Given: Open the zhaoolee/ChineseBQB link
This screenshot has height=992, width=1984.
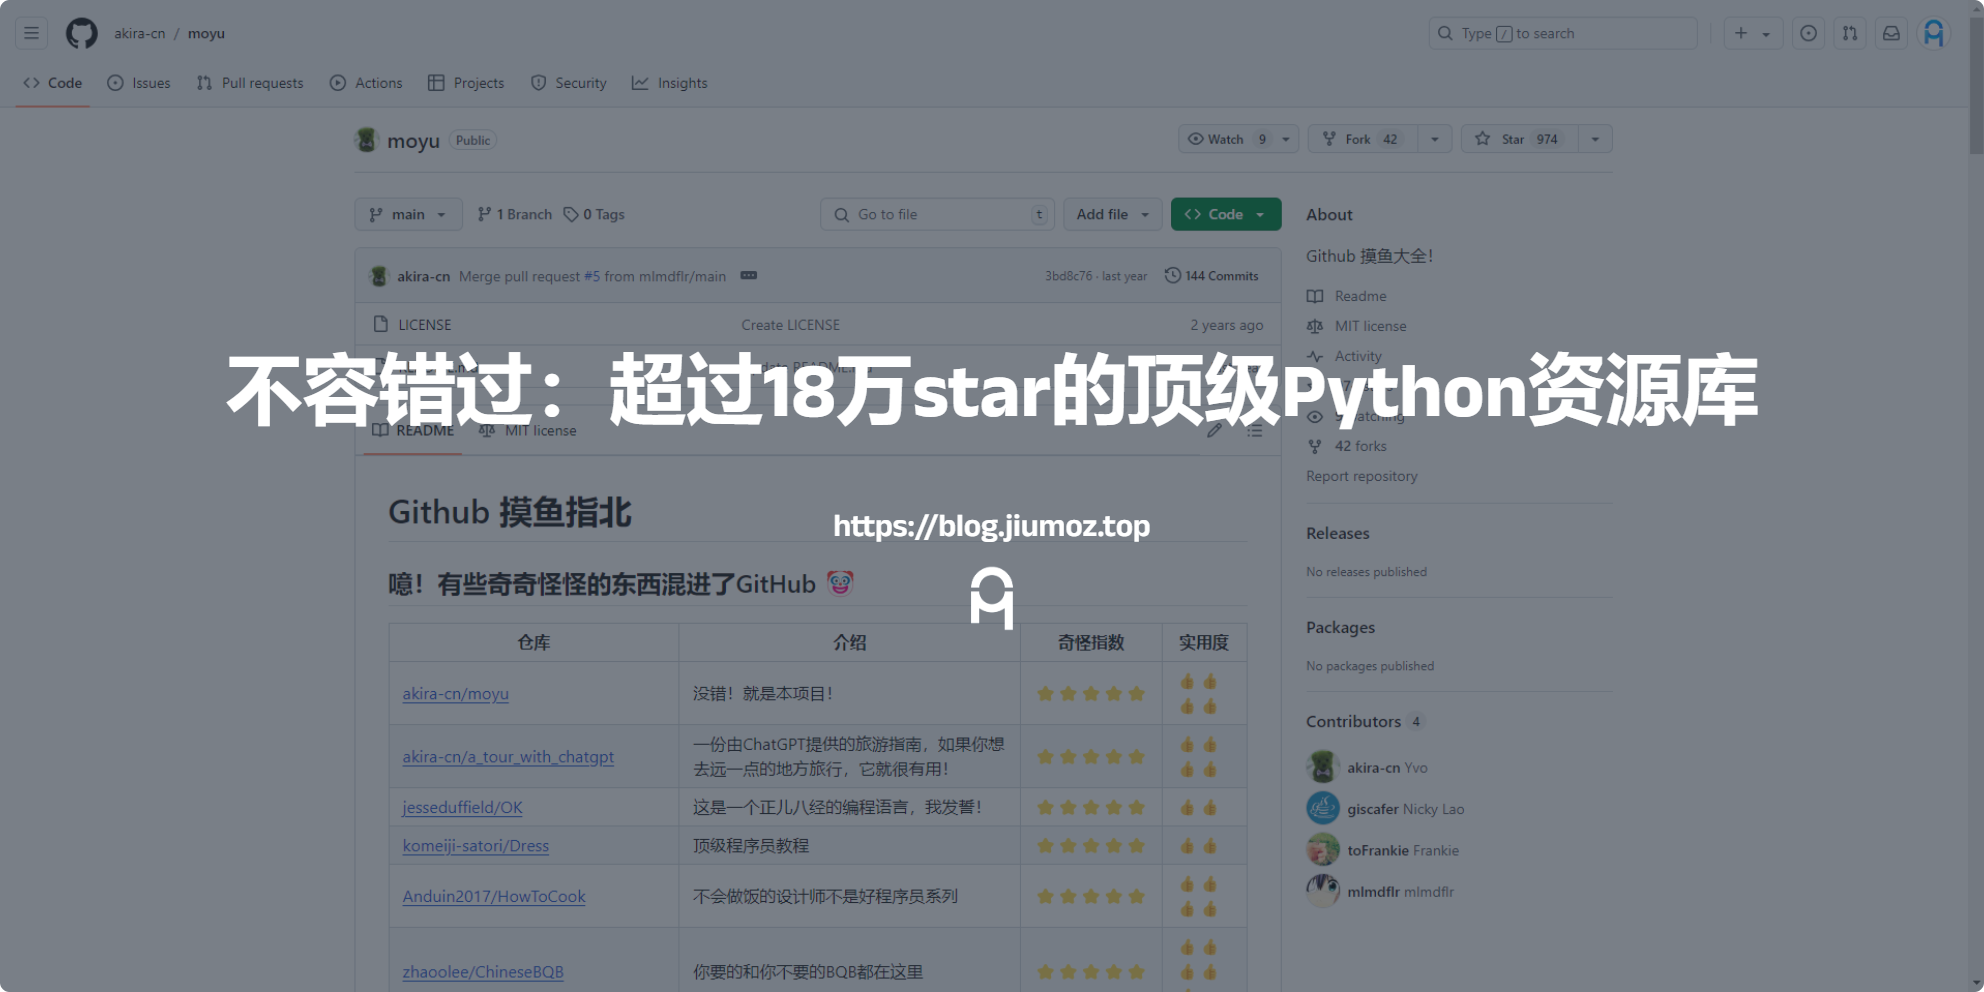Looking at the screenshot, I should pos(483,972).
